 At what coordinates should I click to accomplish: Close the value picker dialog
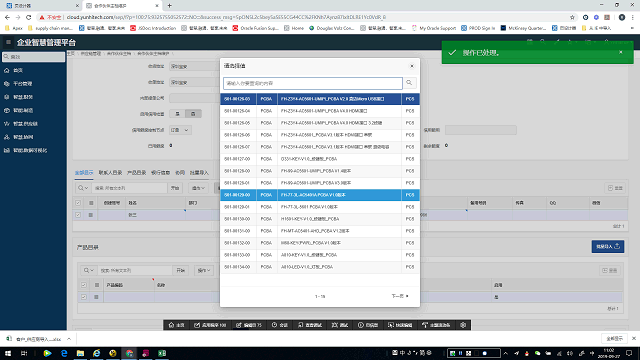coord(412,66)
